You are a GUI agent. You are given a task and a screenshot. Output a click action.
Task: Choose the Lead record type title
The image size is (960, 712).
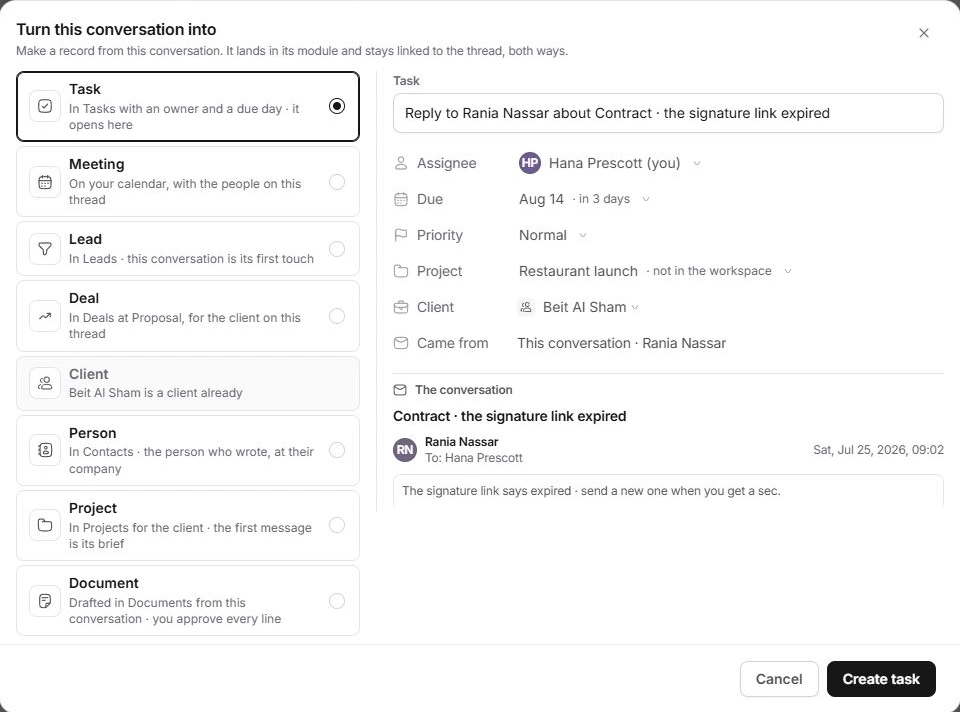[85, 239]
